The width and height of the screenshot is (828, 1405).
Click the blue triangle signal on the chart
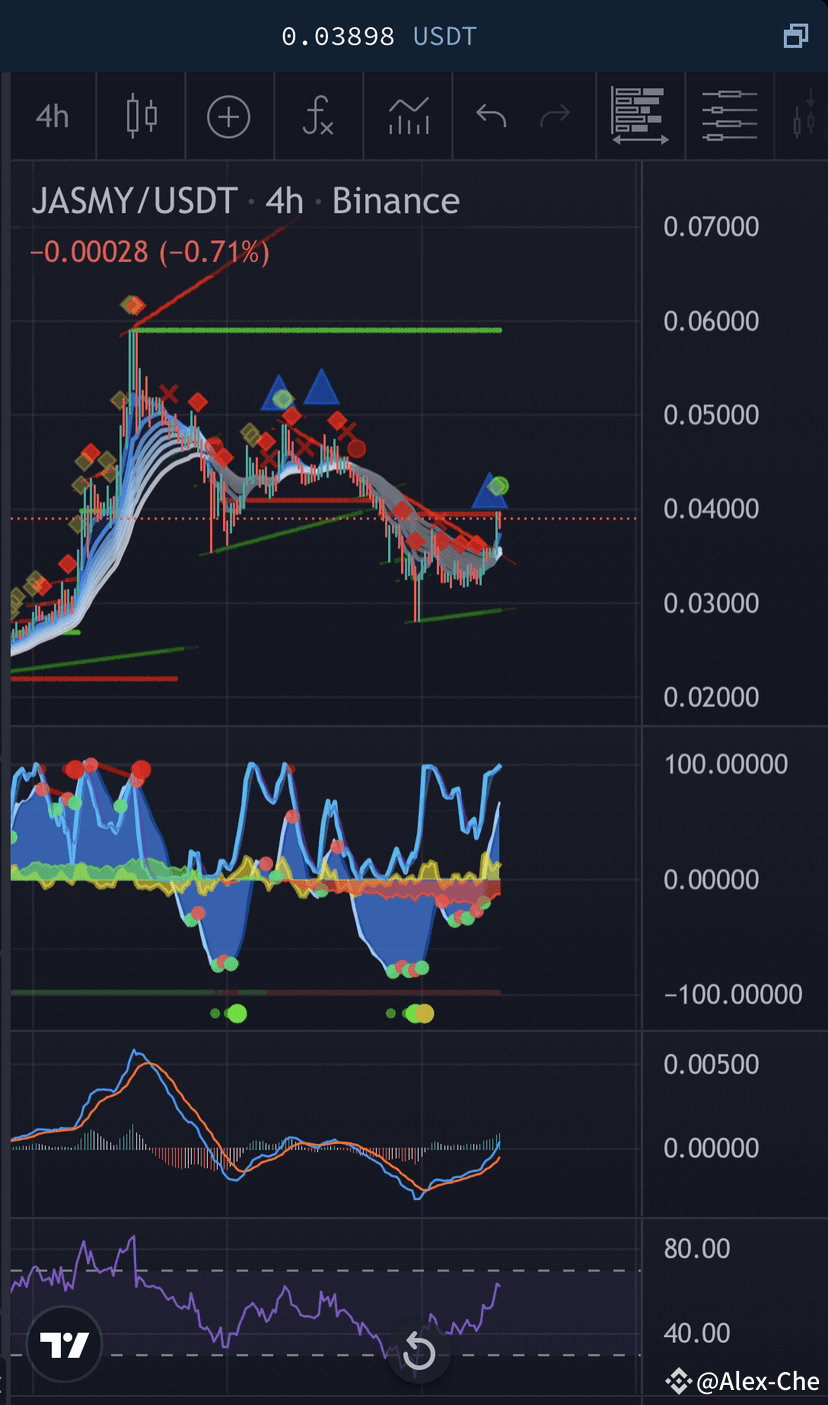pyautogui.click(x=322, y=390)
